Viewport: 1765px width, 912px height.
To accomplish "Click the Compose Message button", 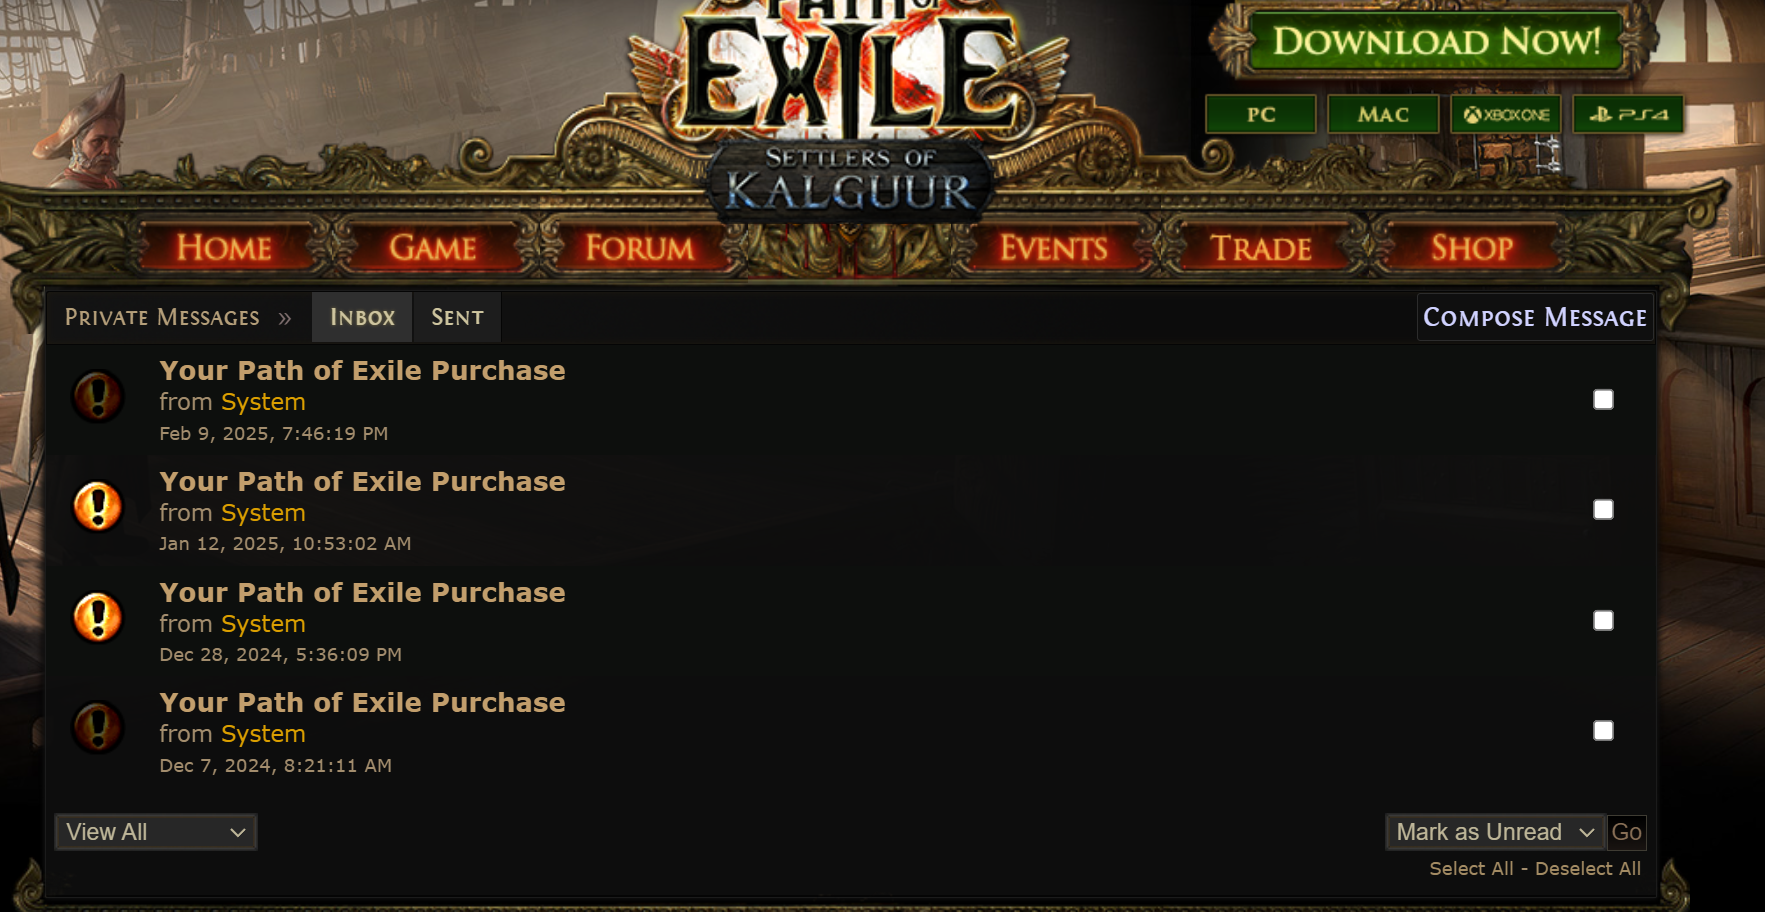I will click(x=1535, y=318).
